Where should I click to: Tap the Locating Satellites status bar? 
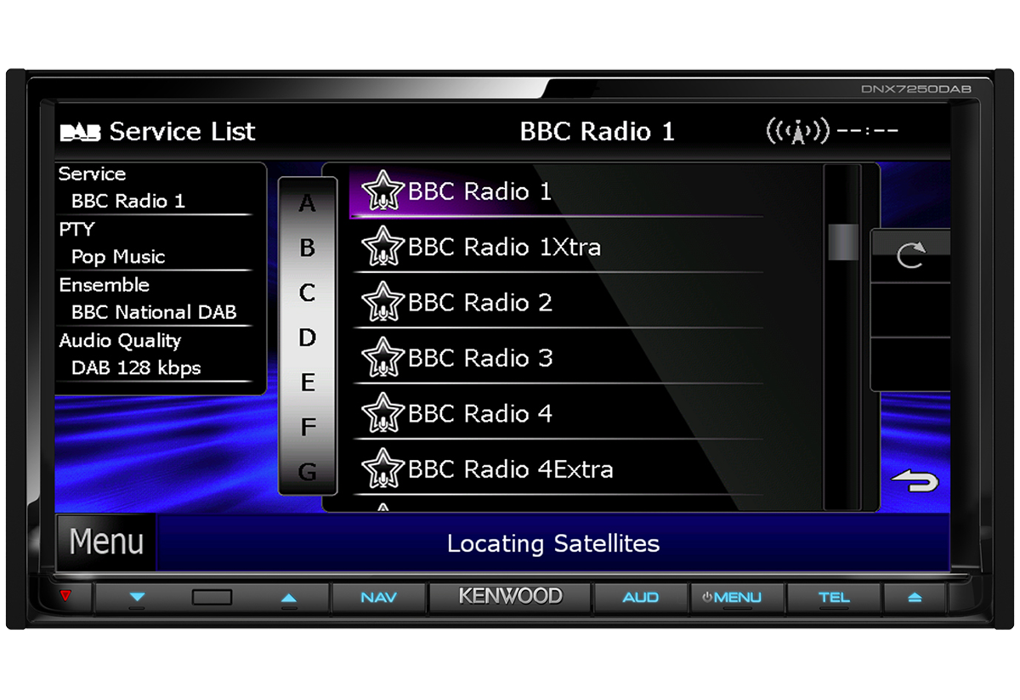click(553, 543)
